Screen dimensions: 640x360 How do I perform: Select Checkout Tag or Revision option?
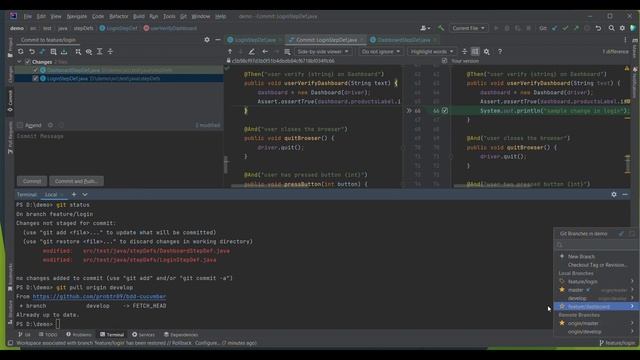point(598,265)
